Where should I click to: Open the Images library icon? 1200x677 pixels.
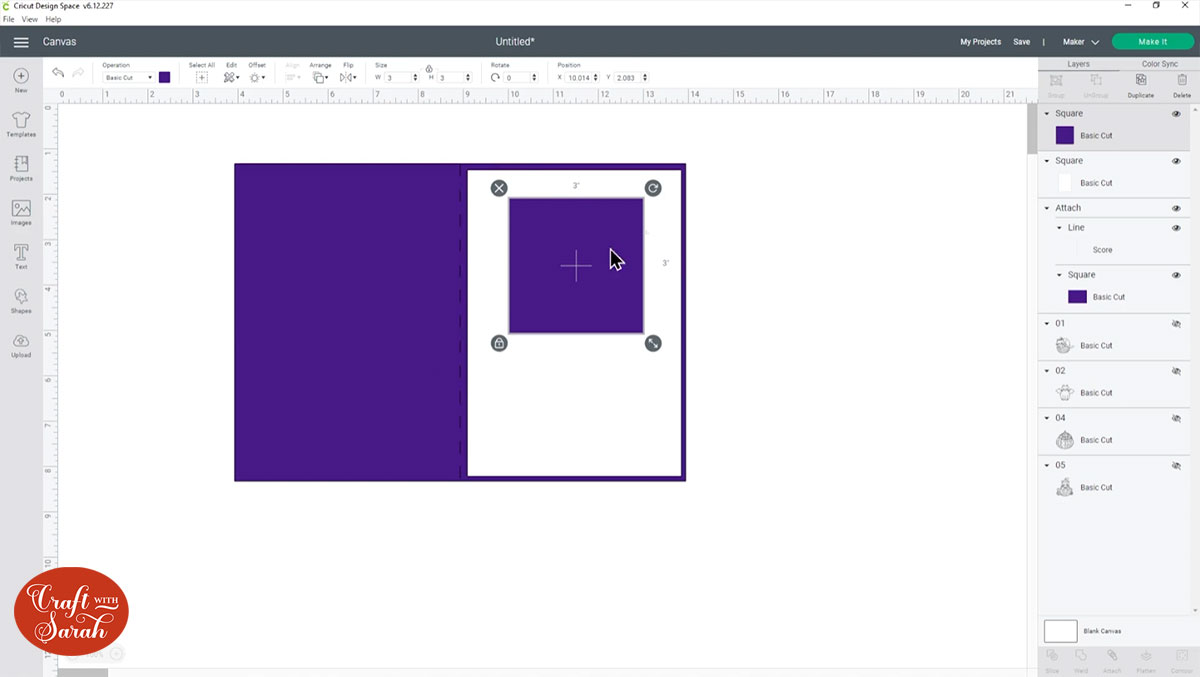coord(21,213)
